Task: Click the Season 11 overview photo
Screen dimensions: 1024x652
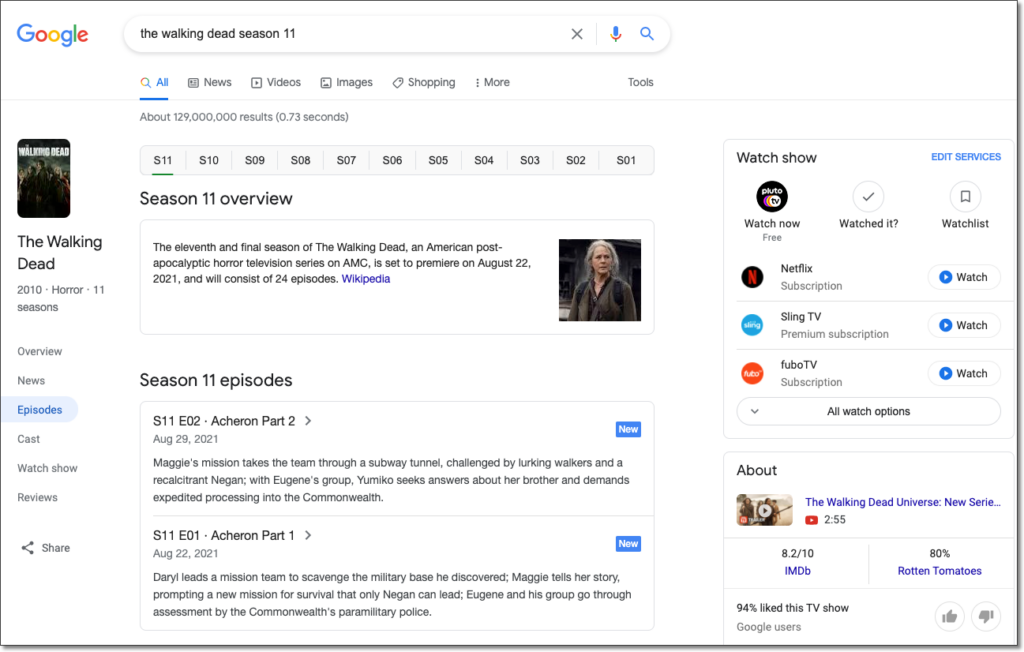Action: [600, 280]
